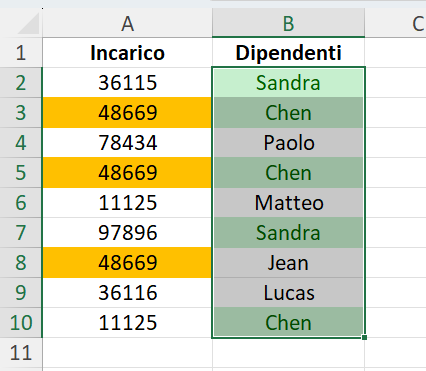
Task: Select row 6 header
Action: pyautogui.click(x=21, y=202)
